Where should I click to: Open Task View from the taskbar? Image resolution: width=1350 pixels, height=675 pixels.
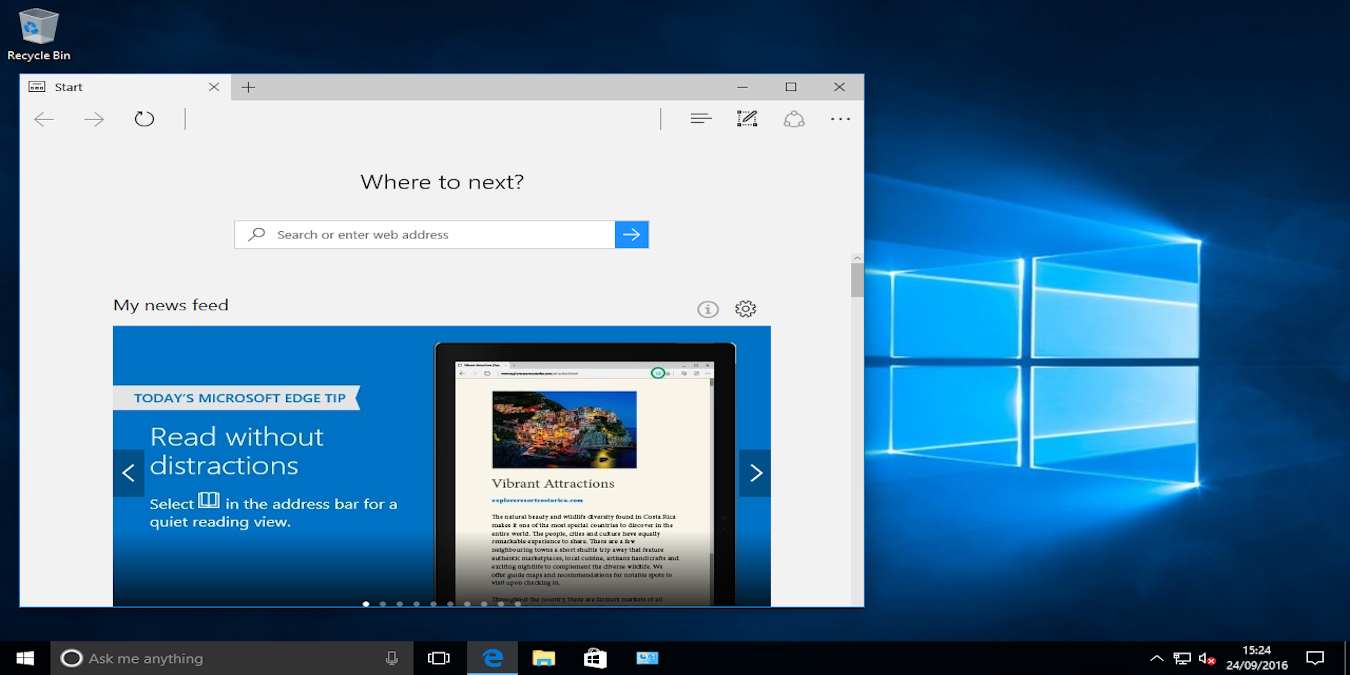click(x=439, y=658)
